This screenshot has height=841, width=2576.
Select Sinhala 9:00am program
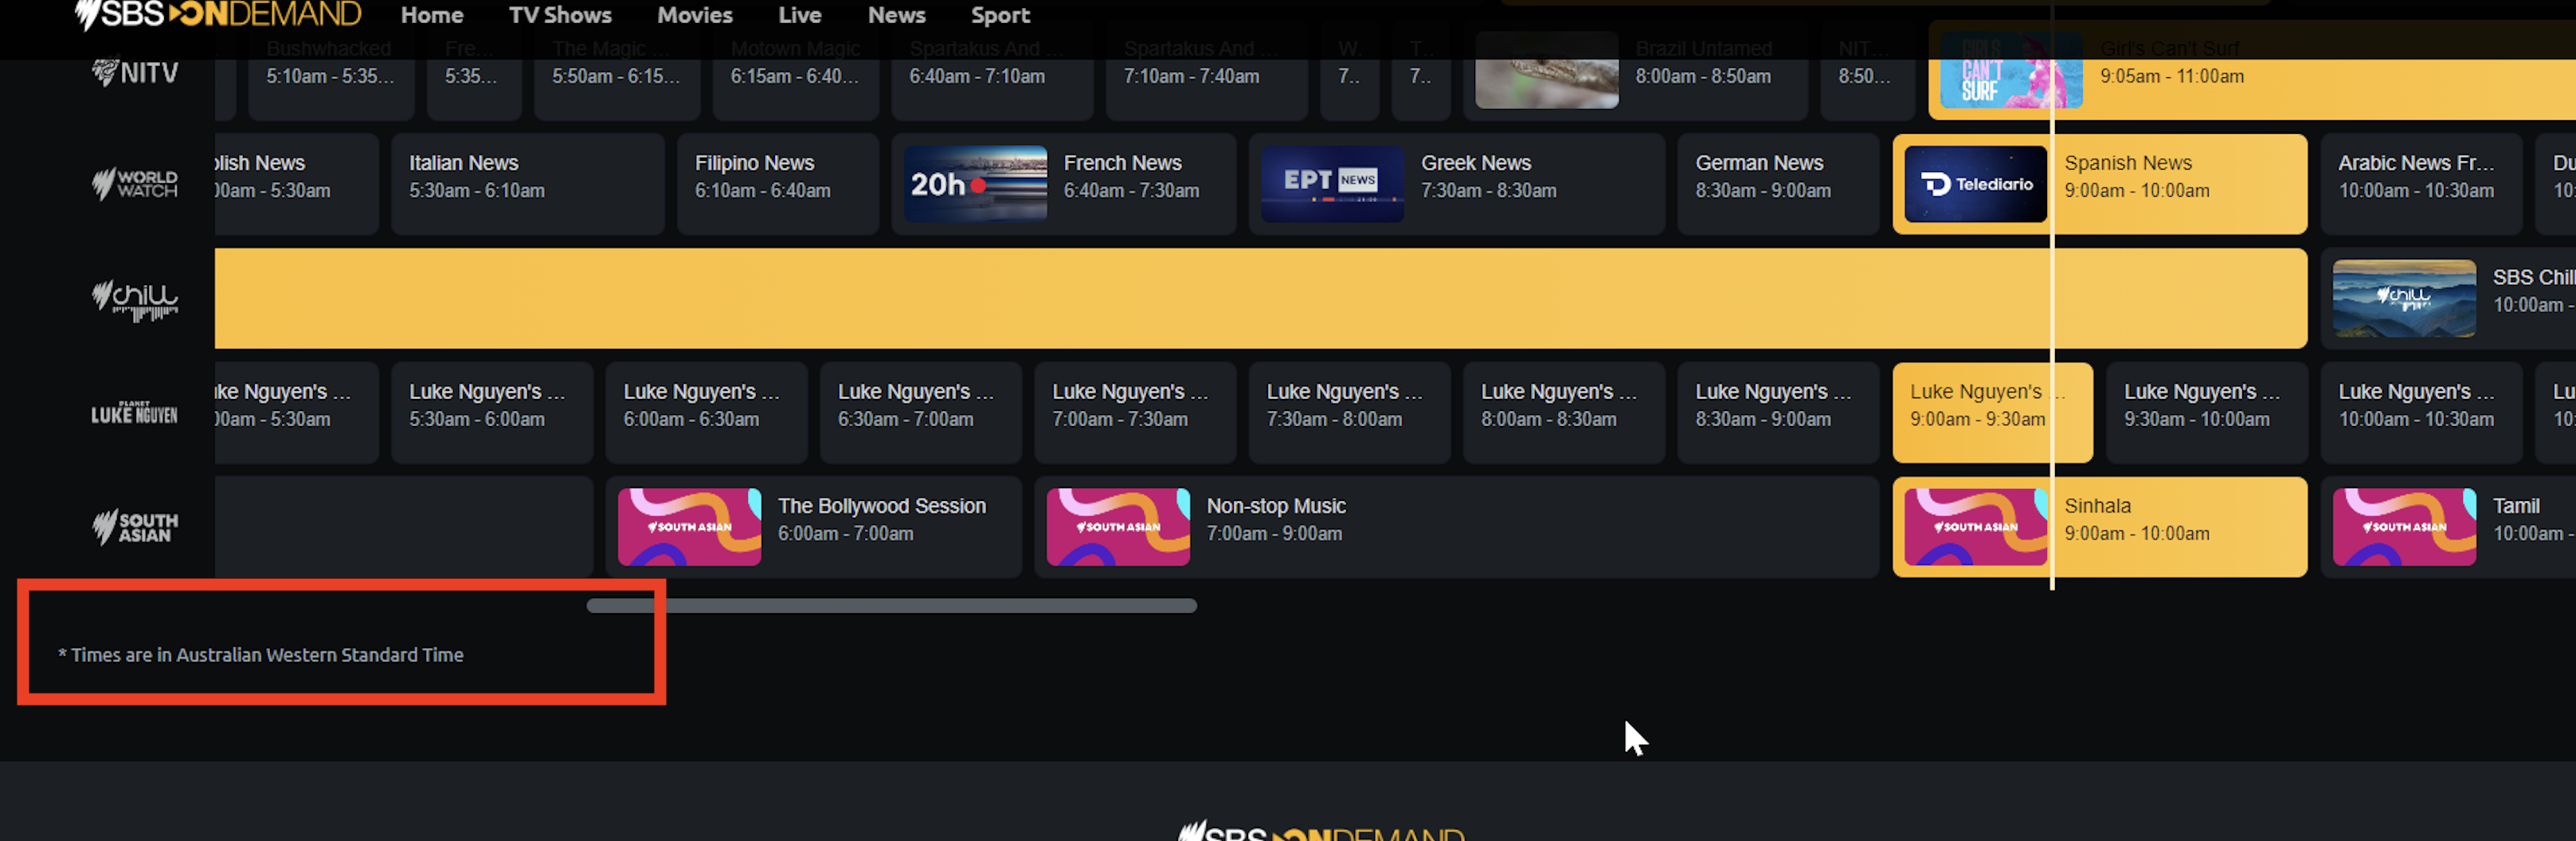(x=2170, y=519)
